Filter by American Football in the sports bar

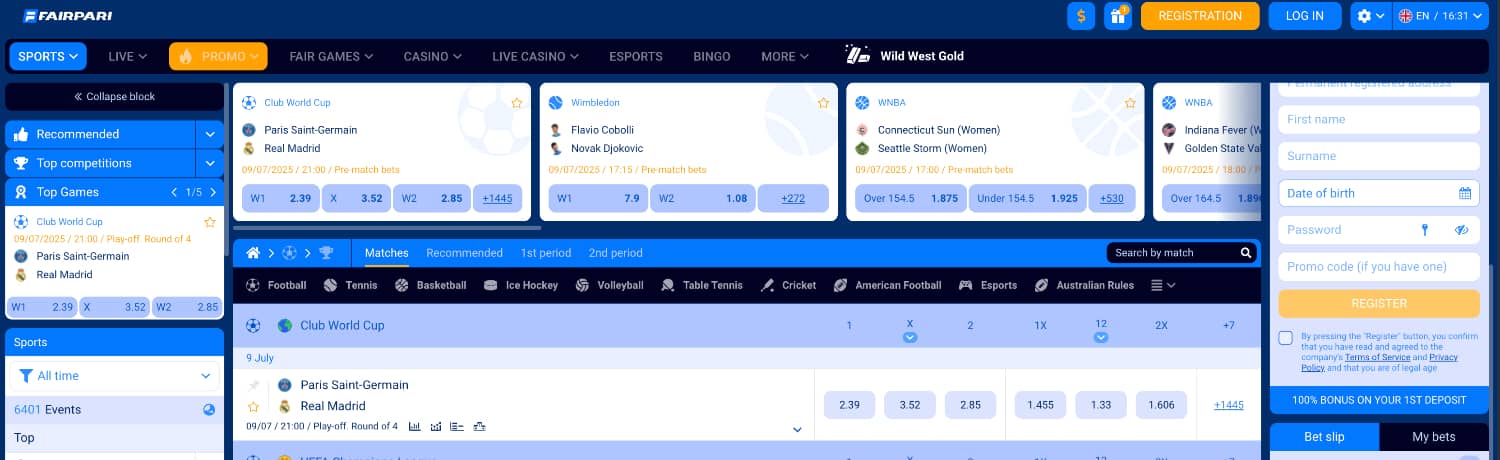(x=887, y=285)
